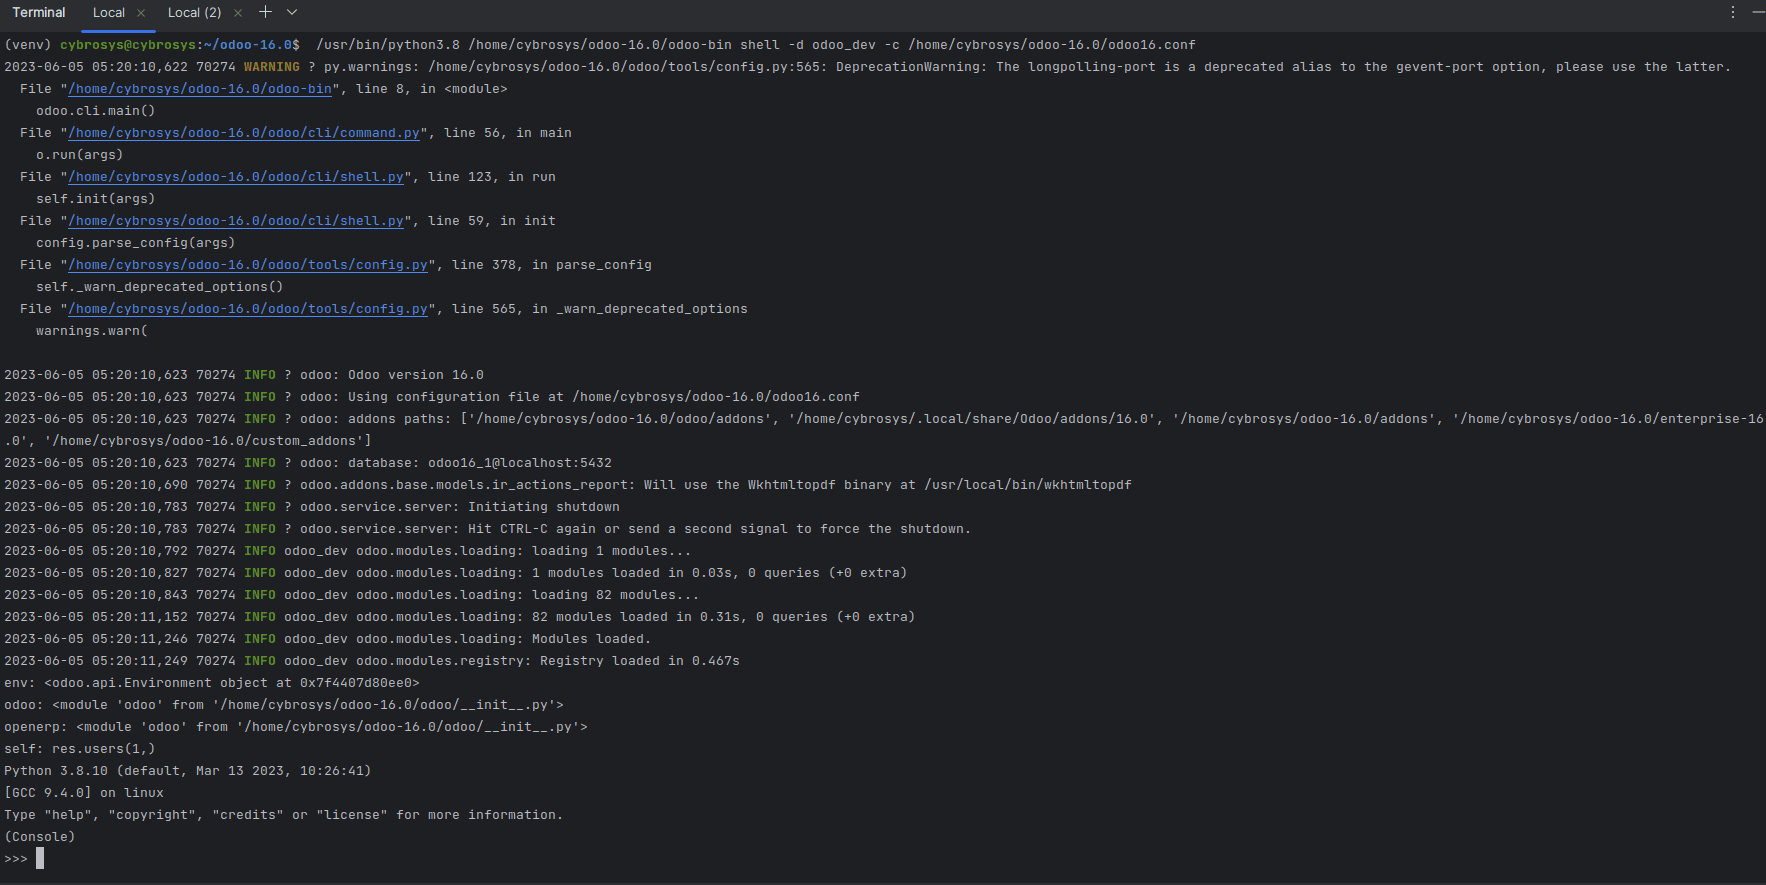Click the 'Hit CTRL-C again' log line
1766x885 pixels.
click(x=488, y=529)
